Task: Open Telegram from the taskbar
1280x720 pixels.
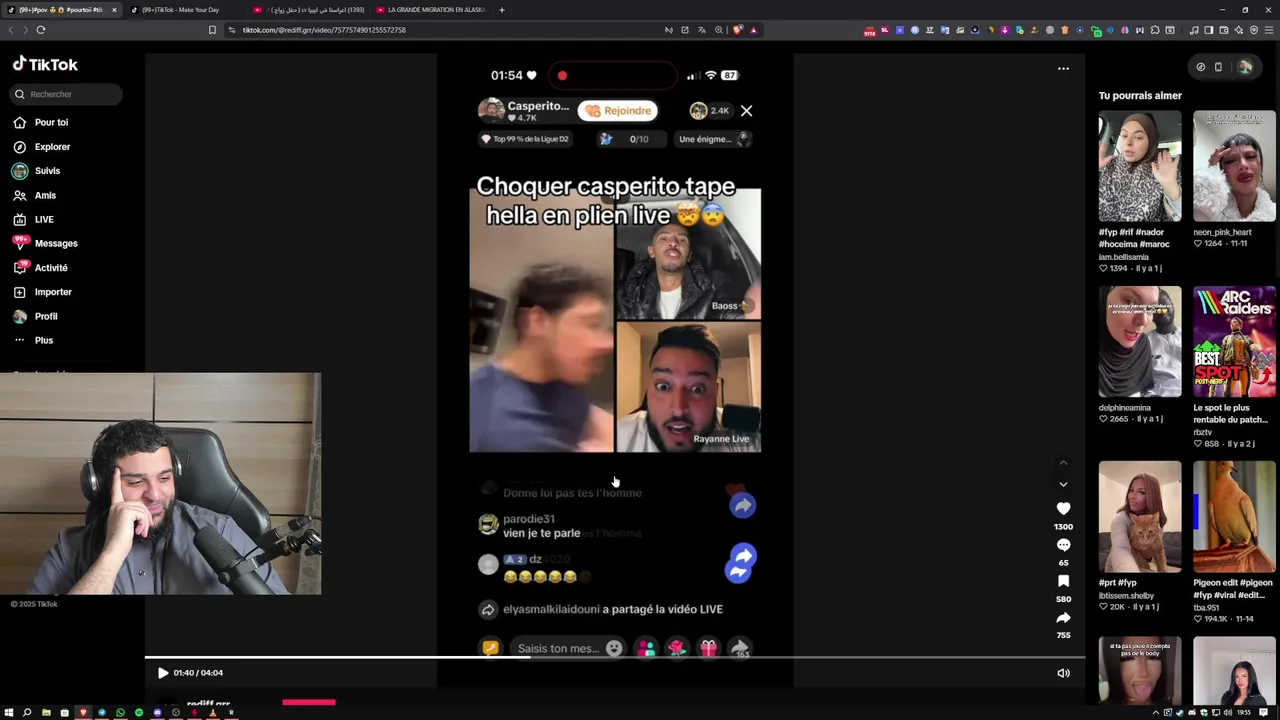Action: coord(101,713)
